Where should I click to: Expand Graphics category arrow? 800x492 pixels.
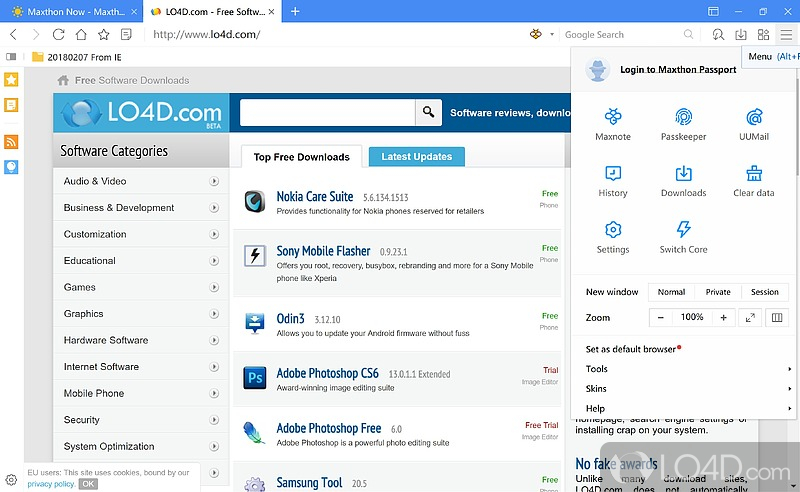tap(214, 314)
